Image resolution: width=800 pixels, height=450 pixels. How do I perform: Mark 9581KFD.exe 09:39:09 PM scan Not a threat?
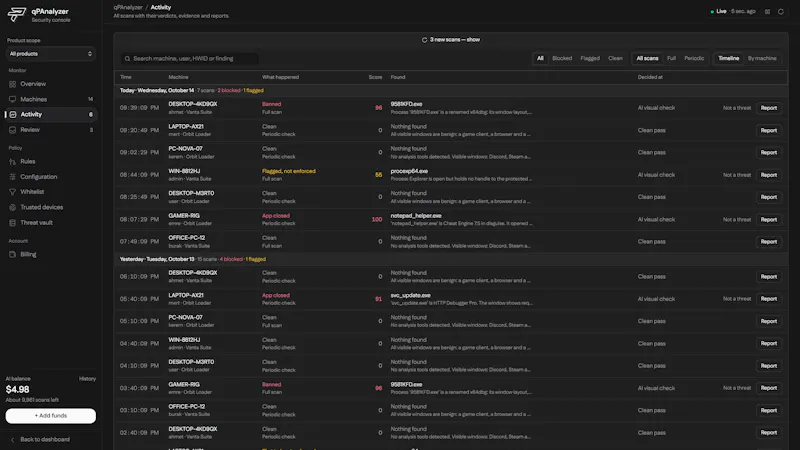[737, 108]
